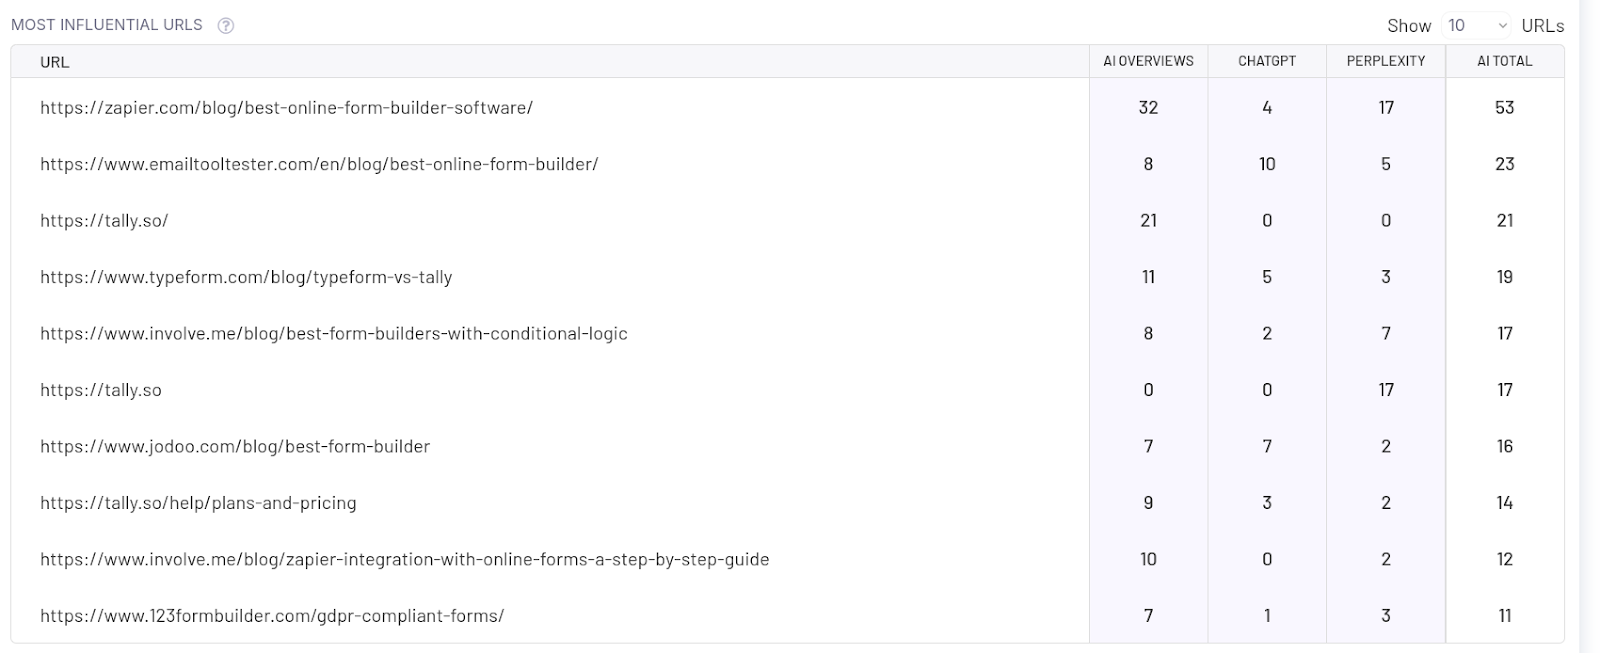
Task: Sort by AI Overviews column header
Action: pos(1148,61)
